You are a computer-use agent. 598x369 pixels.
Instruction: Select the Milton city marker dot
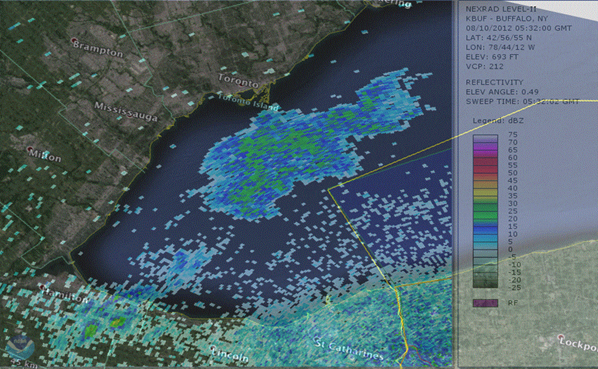pyautogui.click(x=30, y=149)
